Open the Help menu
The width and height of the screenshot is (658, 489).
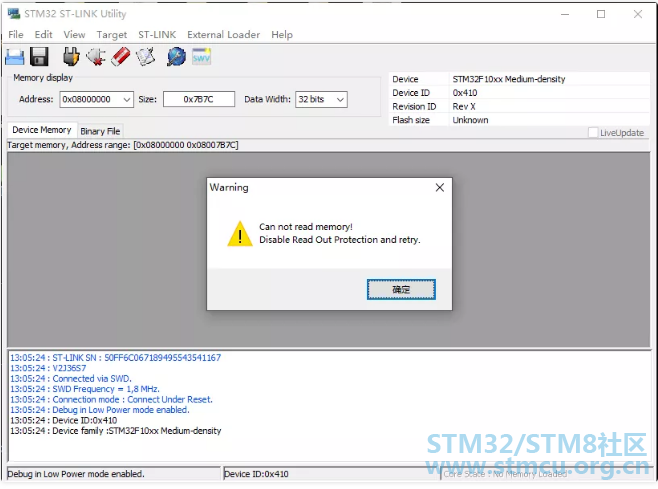[282, 34]
